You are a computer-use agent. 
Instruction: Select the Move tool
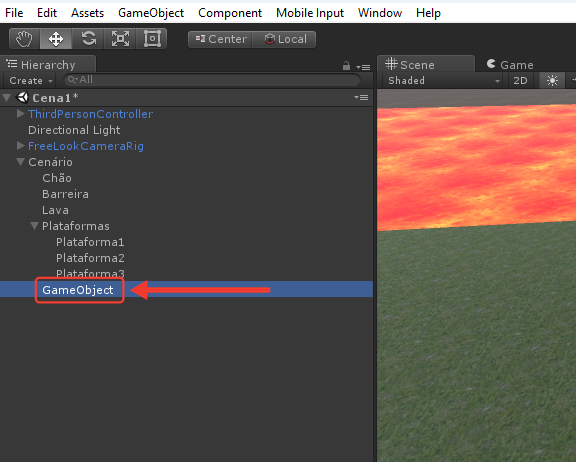point(56,39)
